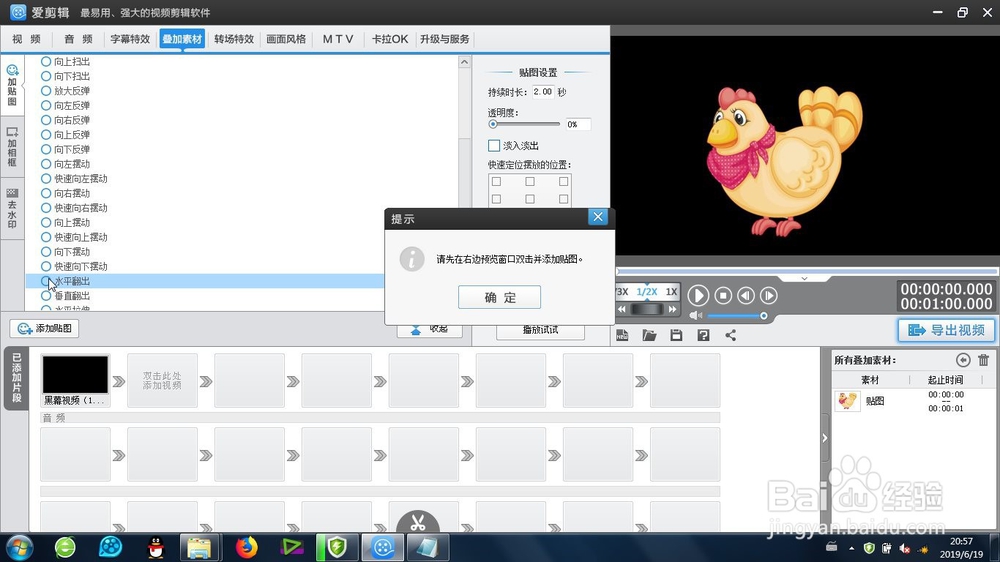
Task: Adjust the 透明度 slider handle
Action: pyautogui.click(x=492, y=124)
